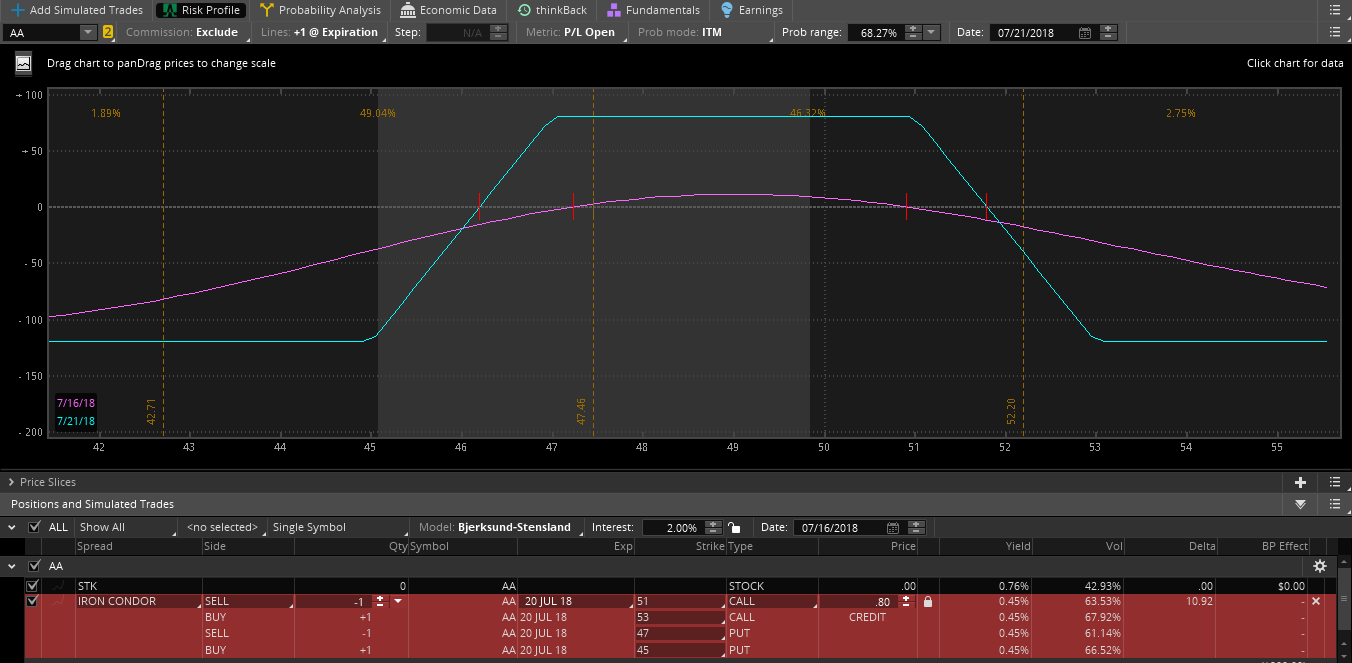Switch to thinkBack tab
This screenshot has height=663, width=1352.
[x=553, y=10]
